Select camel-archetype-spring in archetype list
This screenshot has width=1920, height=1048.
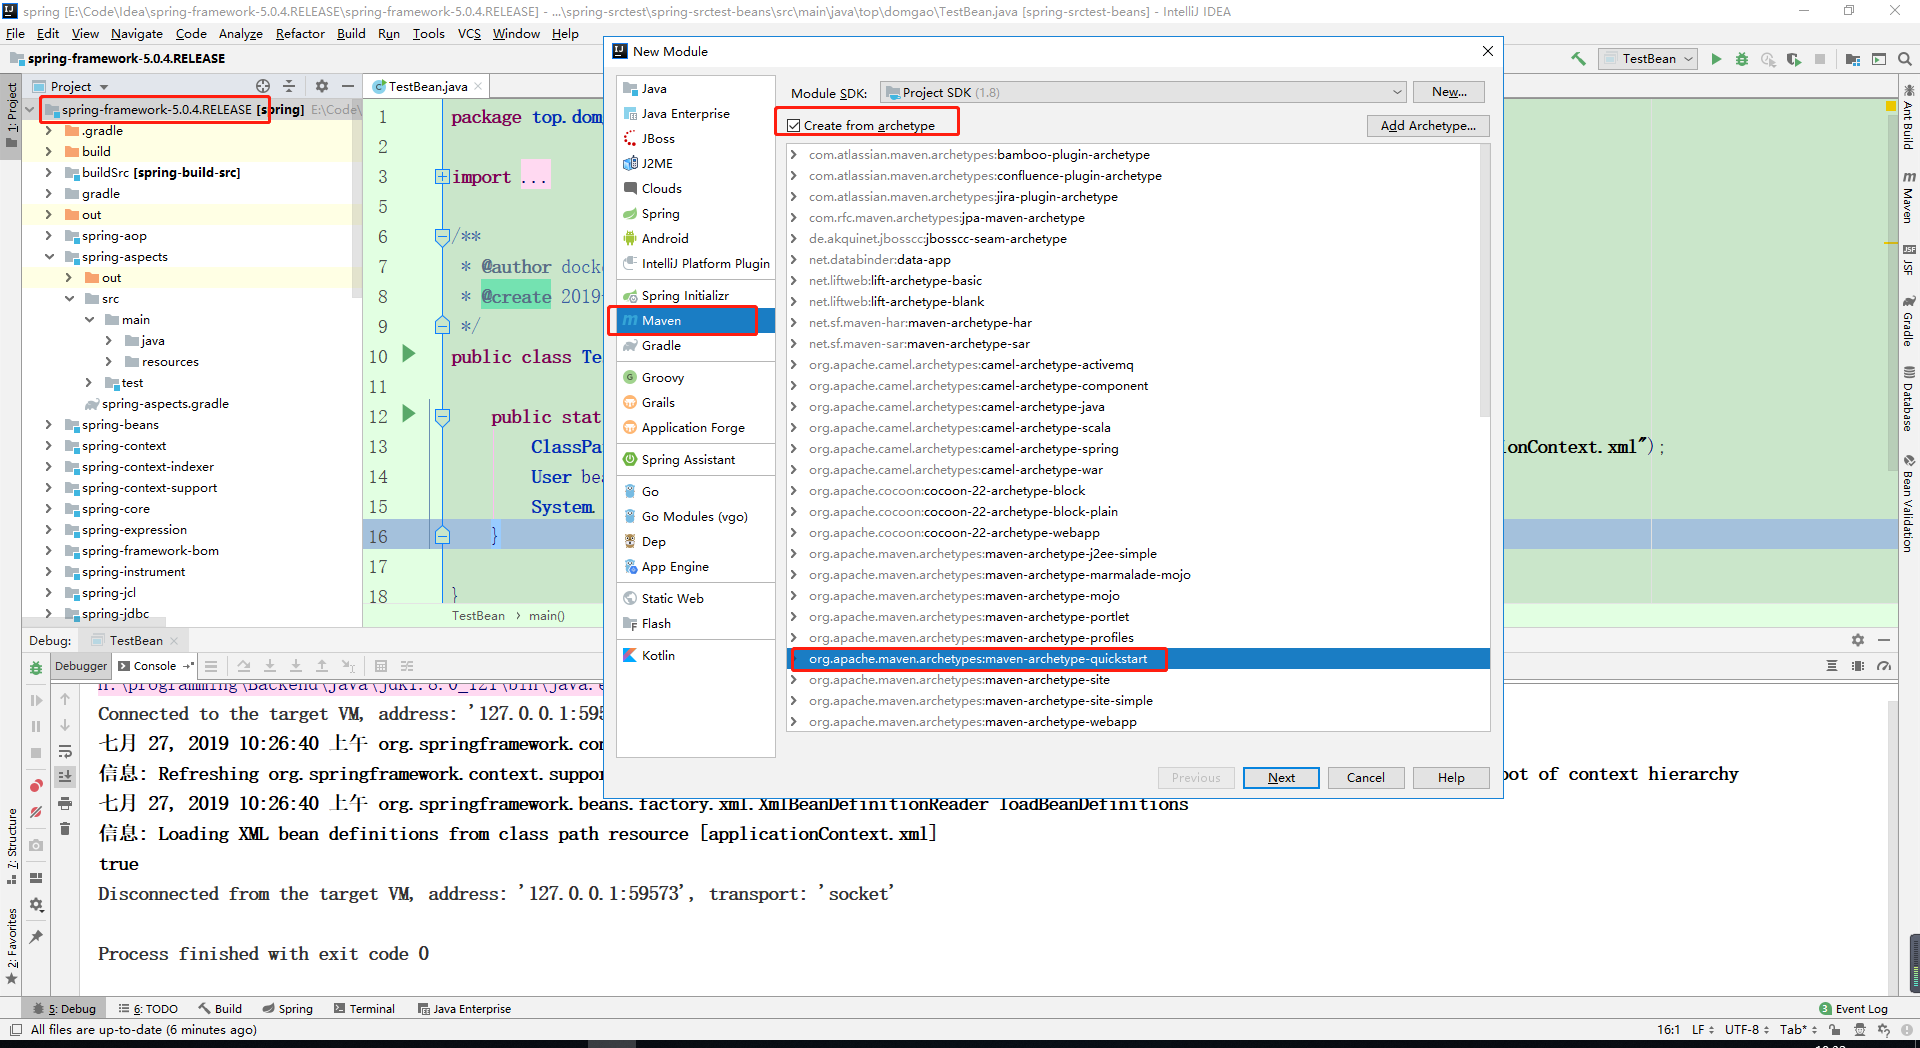pos(963,449)
